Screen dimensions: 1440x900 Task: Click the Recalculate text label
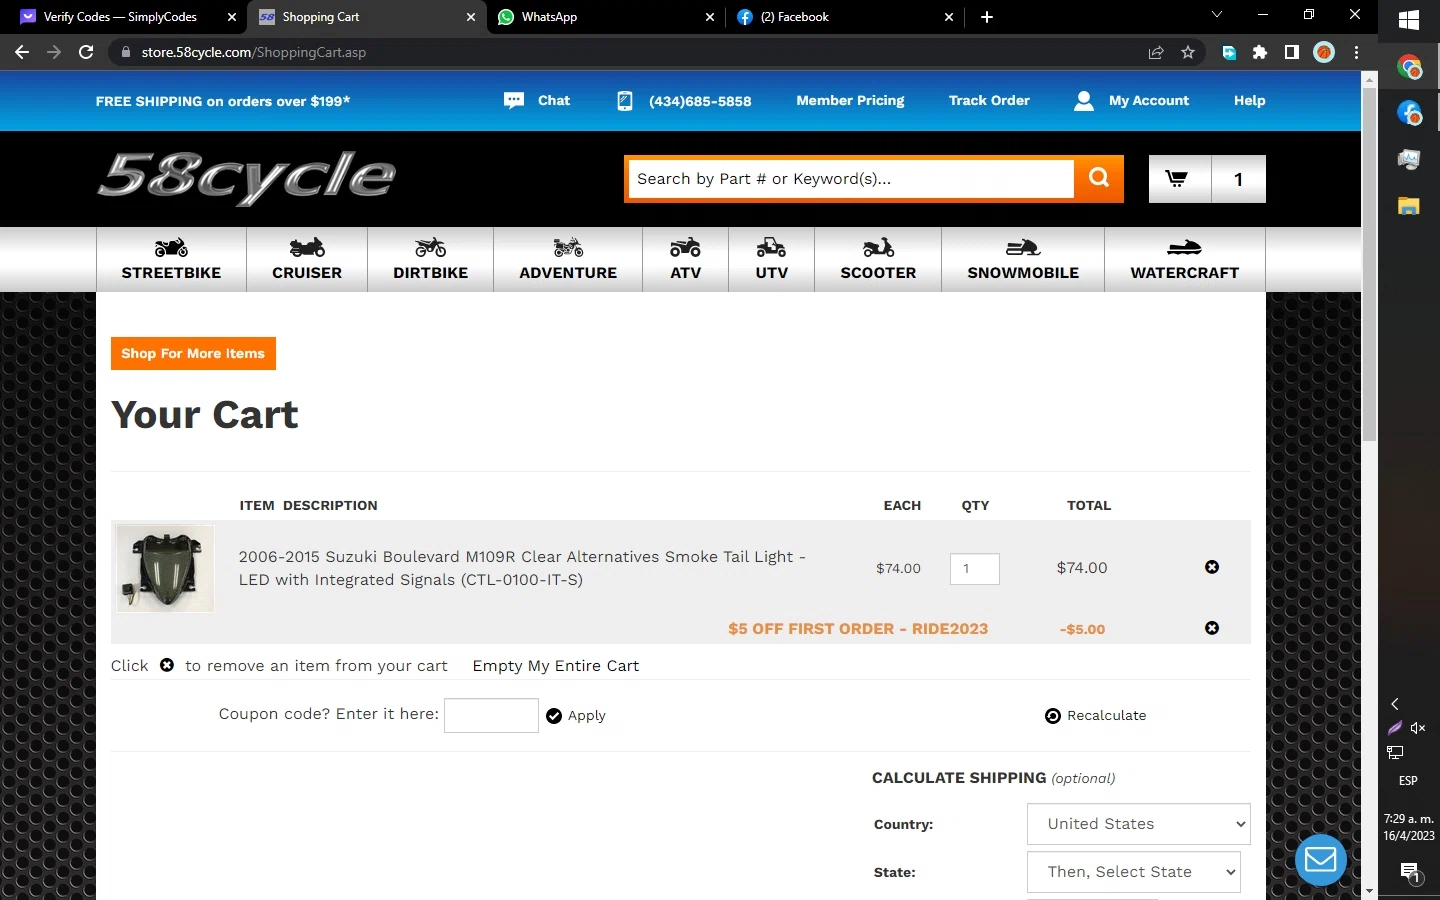tap(1107, 716)
